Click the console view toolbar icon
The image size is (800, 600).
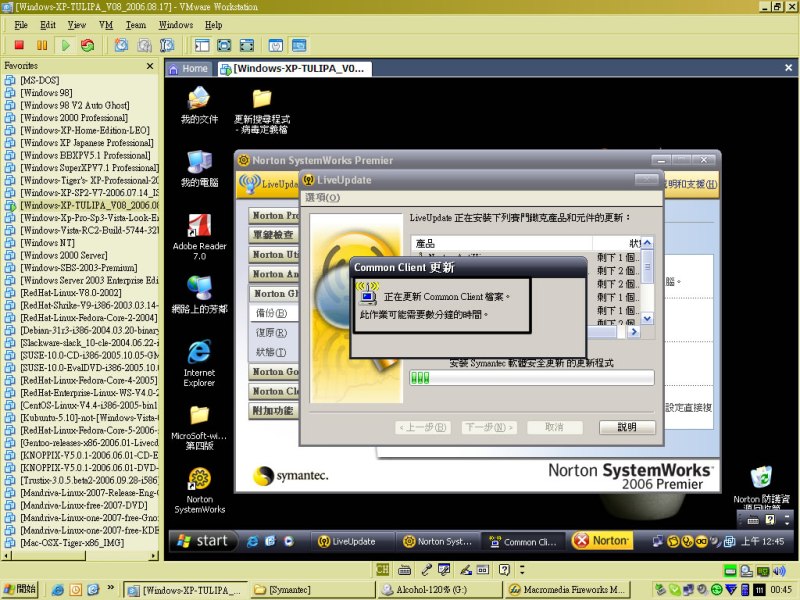(x=299, y=45)
